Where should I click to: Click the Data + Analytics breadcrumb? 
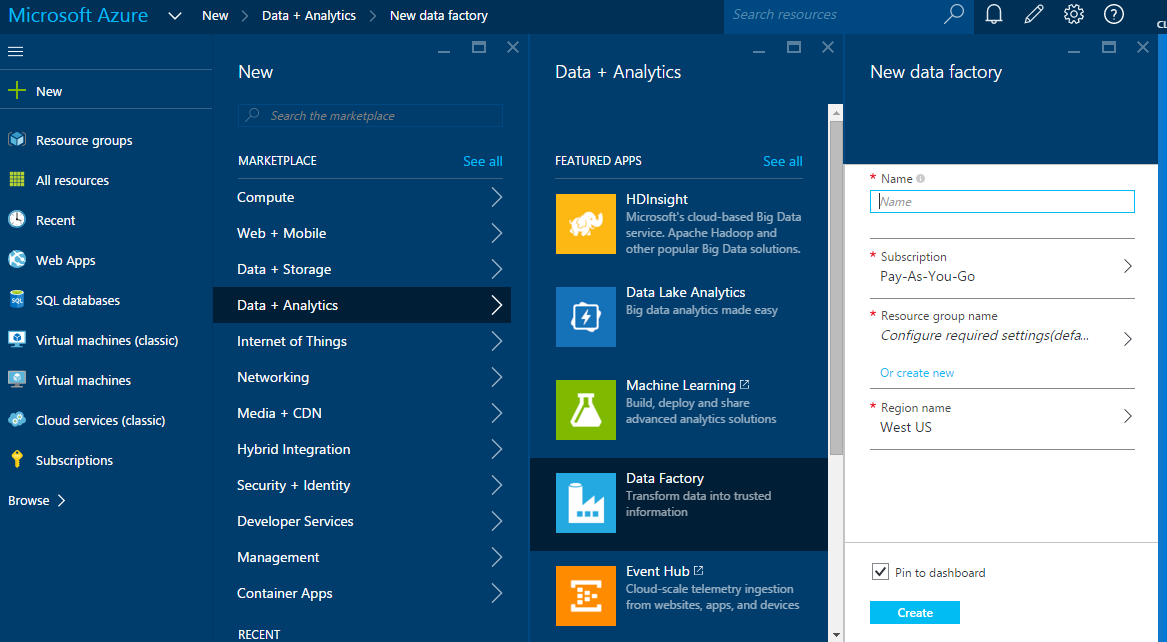click(309, 16)
